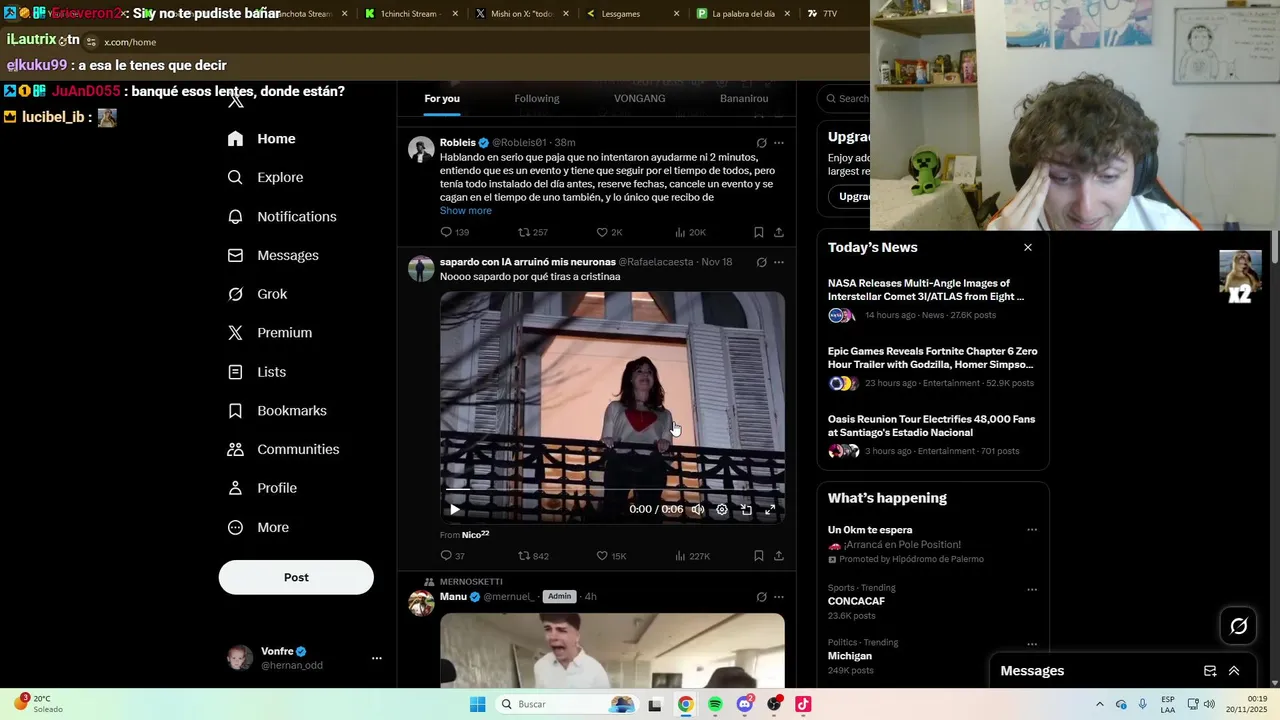Open options for Michigan trend
The height and width of the screenshot is (720, 1280).
[x=1032, y=644]
